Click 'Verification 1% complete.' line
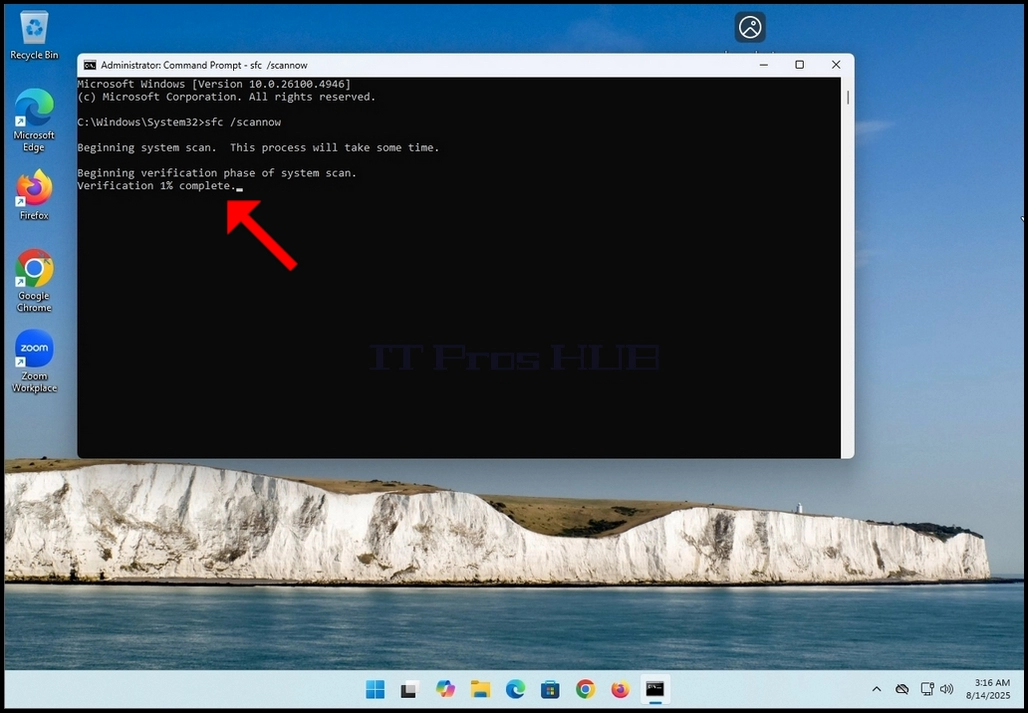 156,186
